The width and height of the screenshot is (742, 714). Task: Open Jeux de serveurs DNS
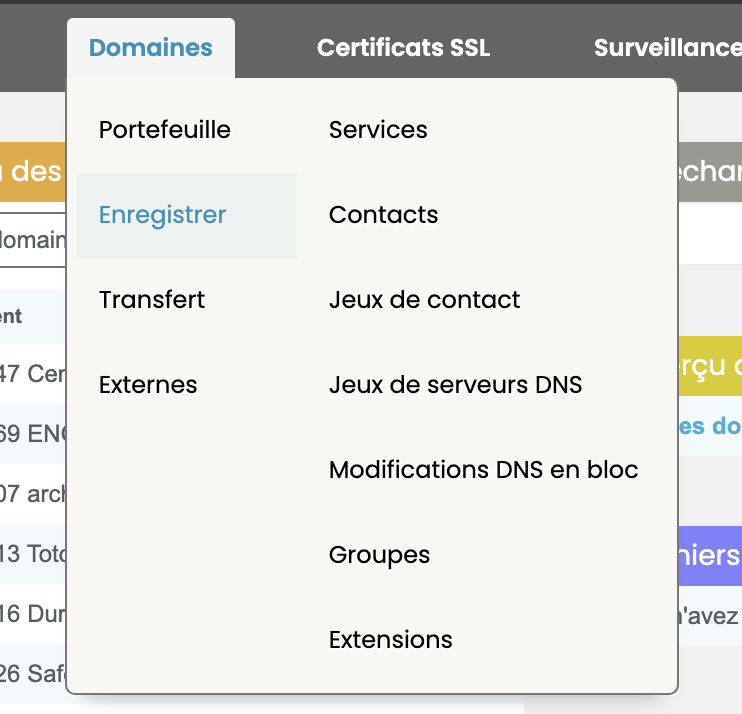455,385
